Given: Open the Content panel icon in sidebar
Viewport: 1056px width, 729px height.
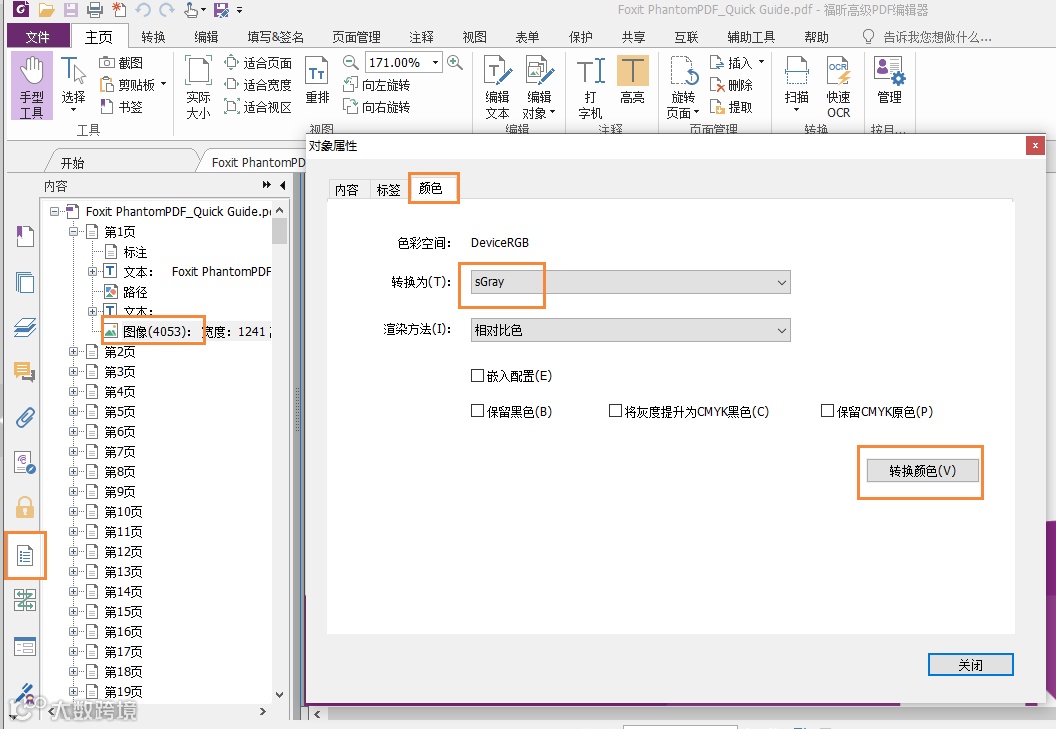Looking at the screenshot, I should pos(25,556).
